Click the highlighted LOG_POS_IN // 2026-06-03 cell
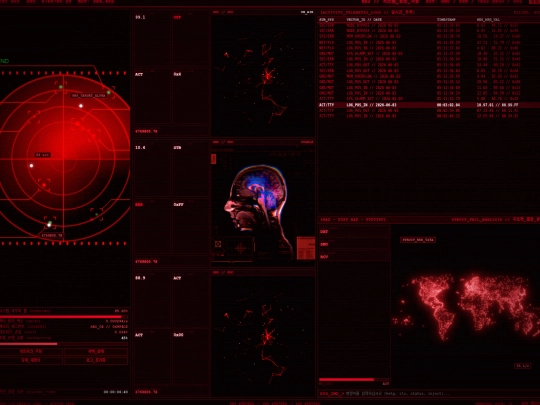540x405 pixels. (371, 105)
